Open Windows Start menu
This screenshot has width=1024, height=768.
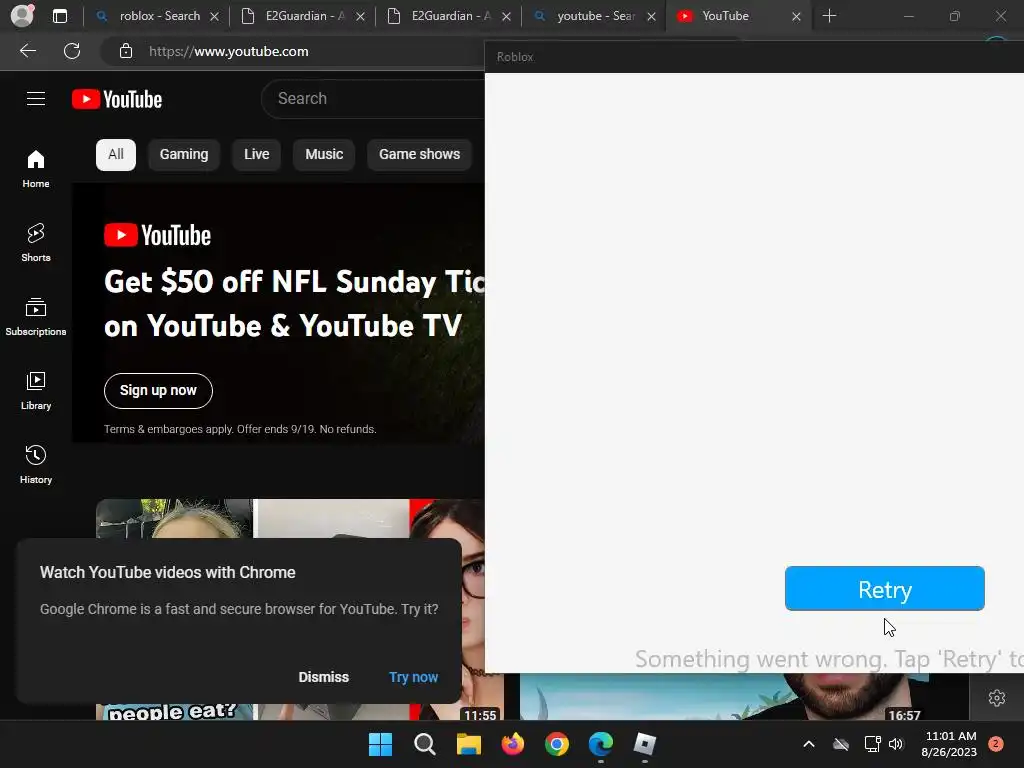coord(380,744)
